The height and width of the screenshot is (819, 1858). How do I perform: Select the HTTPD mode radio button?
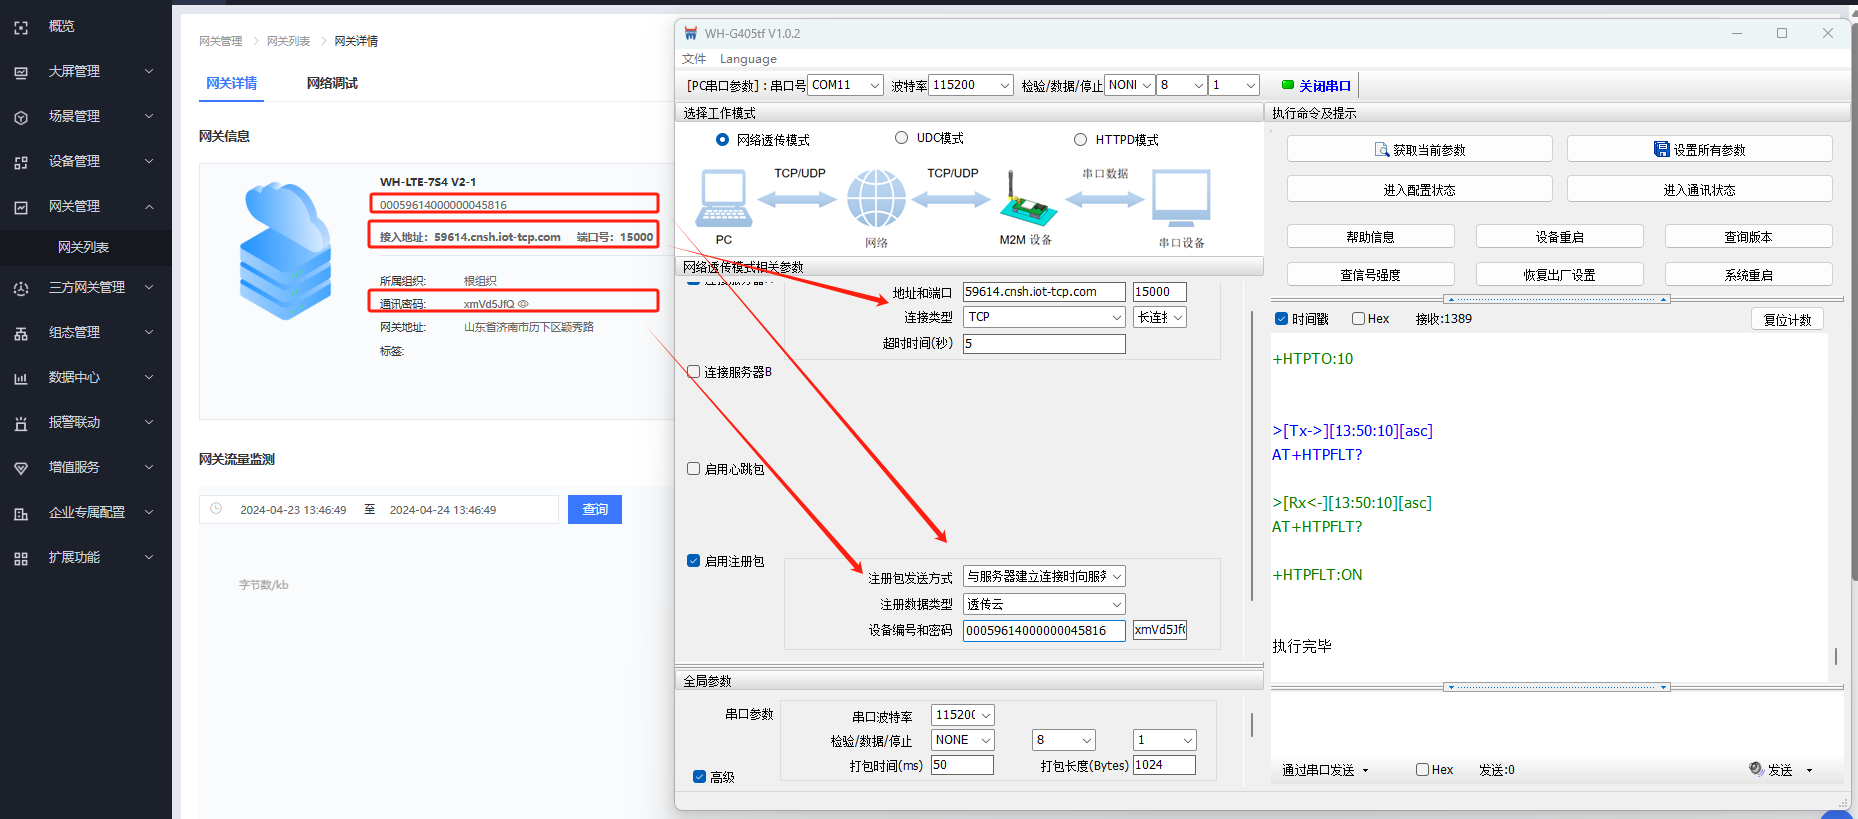point(1080,140)
